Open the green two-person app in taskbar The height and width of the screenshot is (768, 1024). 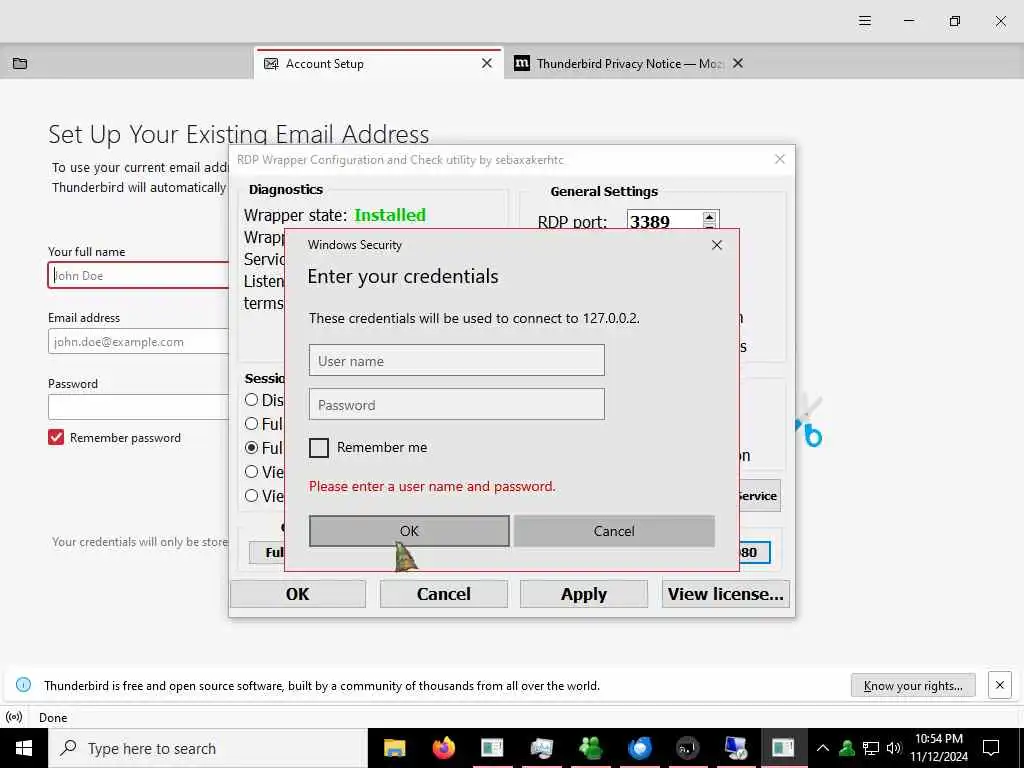coord(590,747)
